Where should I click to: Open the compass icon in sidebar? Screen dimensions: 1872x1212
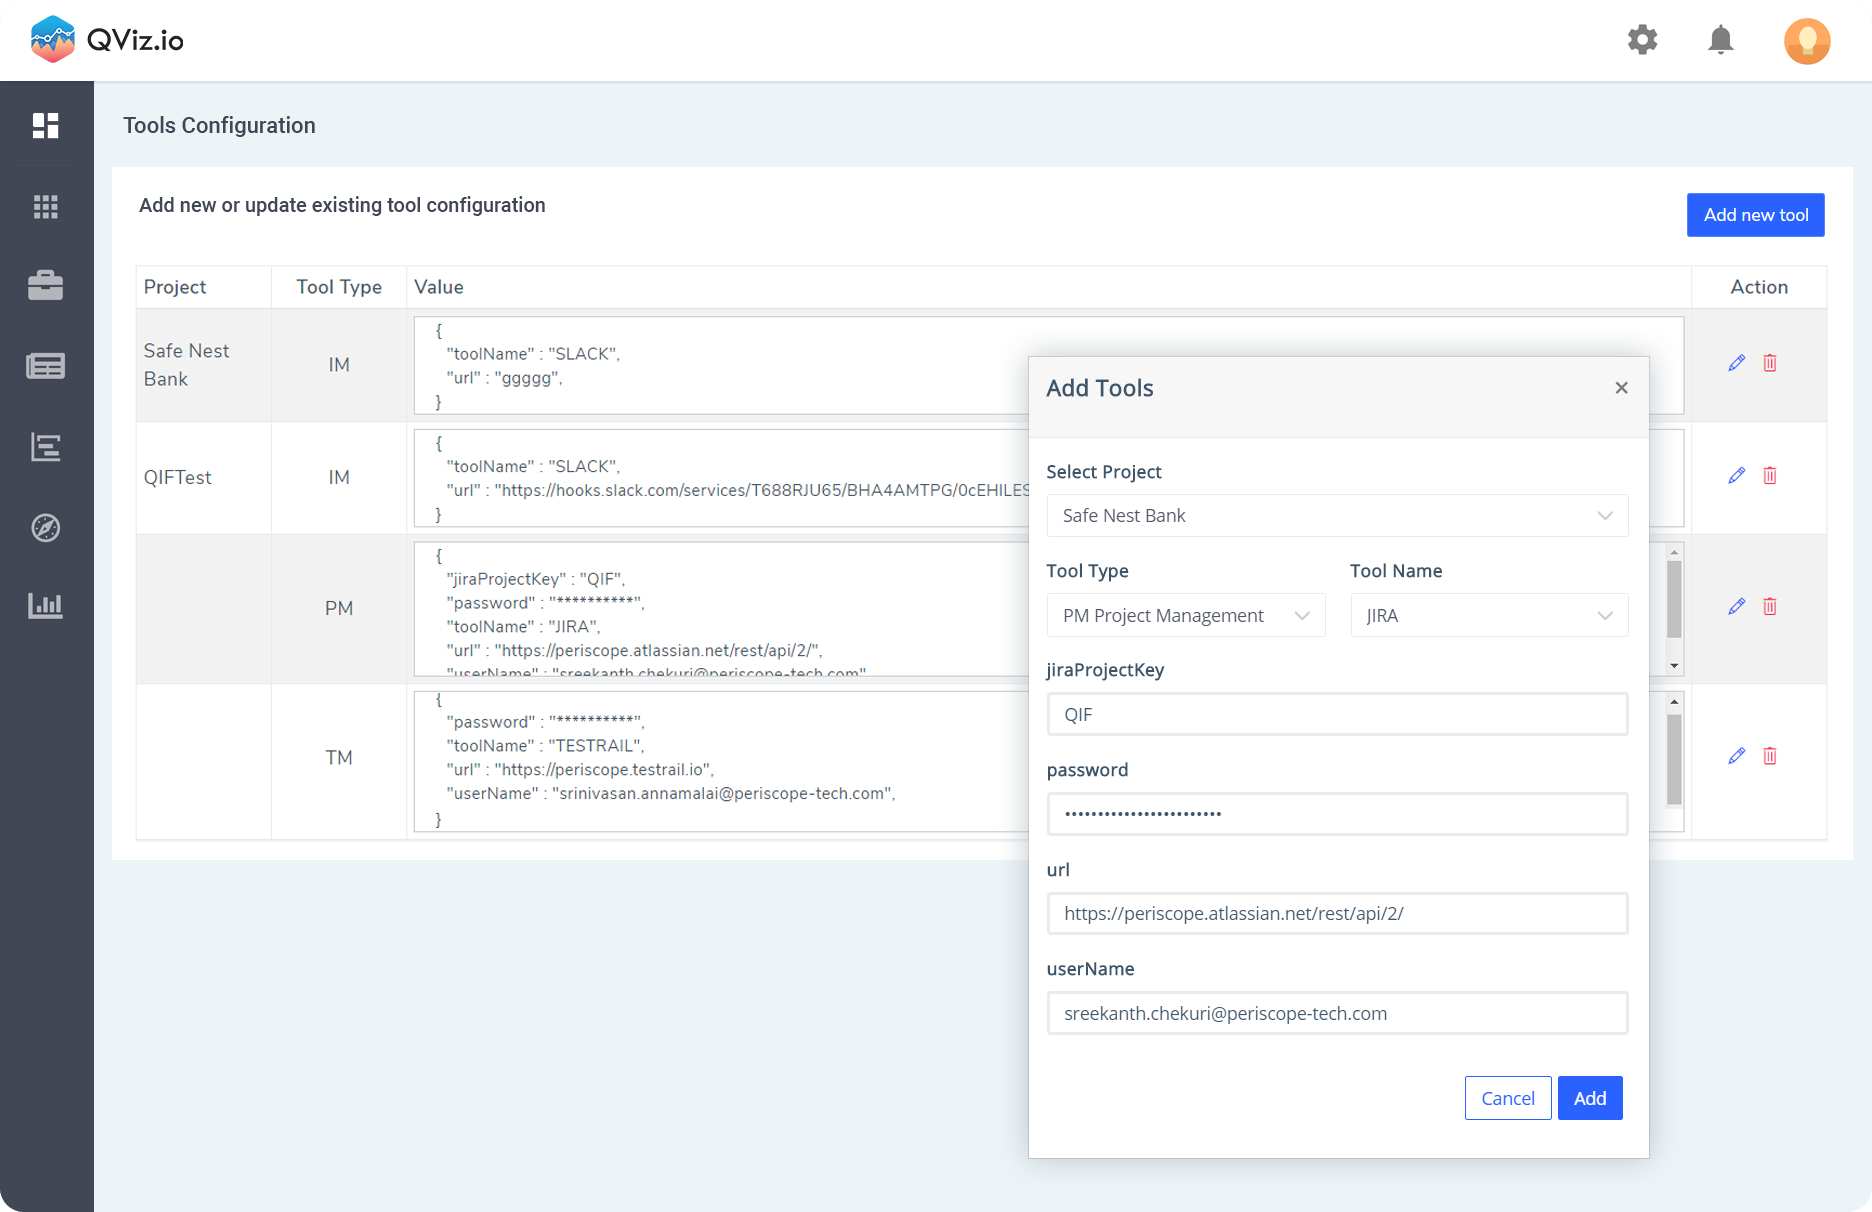click(46, 527)
